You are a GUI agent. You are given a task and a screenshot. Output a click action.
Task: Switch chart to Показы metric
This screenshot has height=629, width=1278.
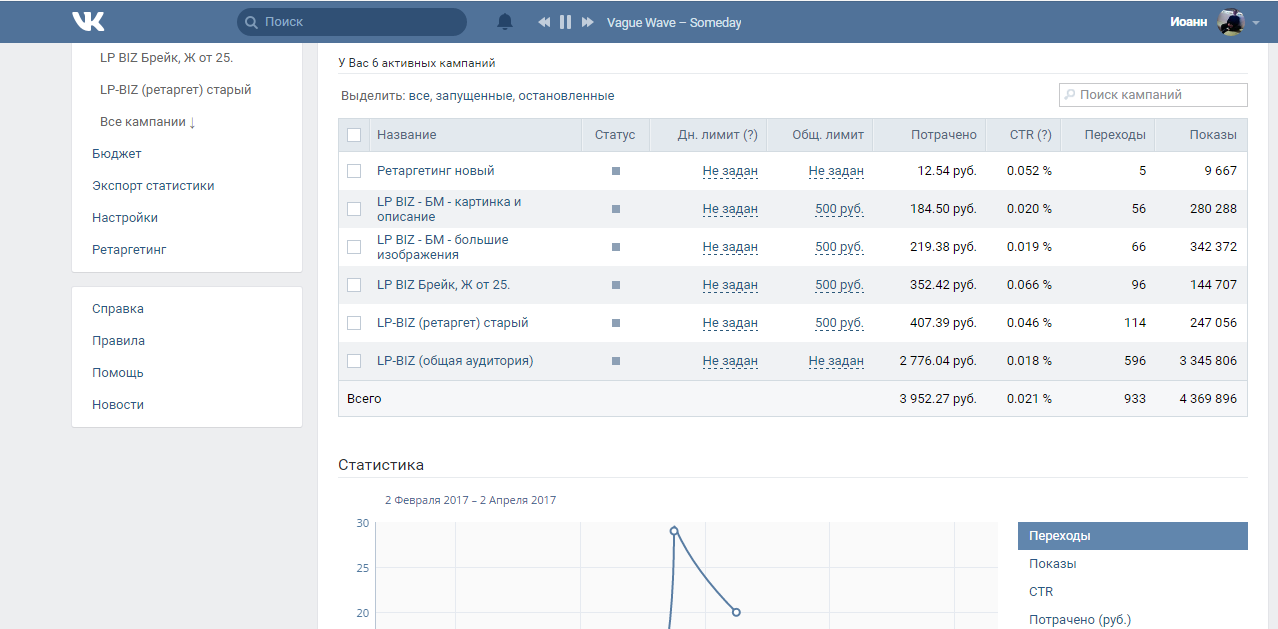(1052, 564)
